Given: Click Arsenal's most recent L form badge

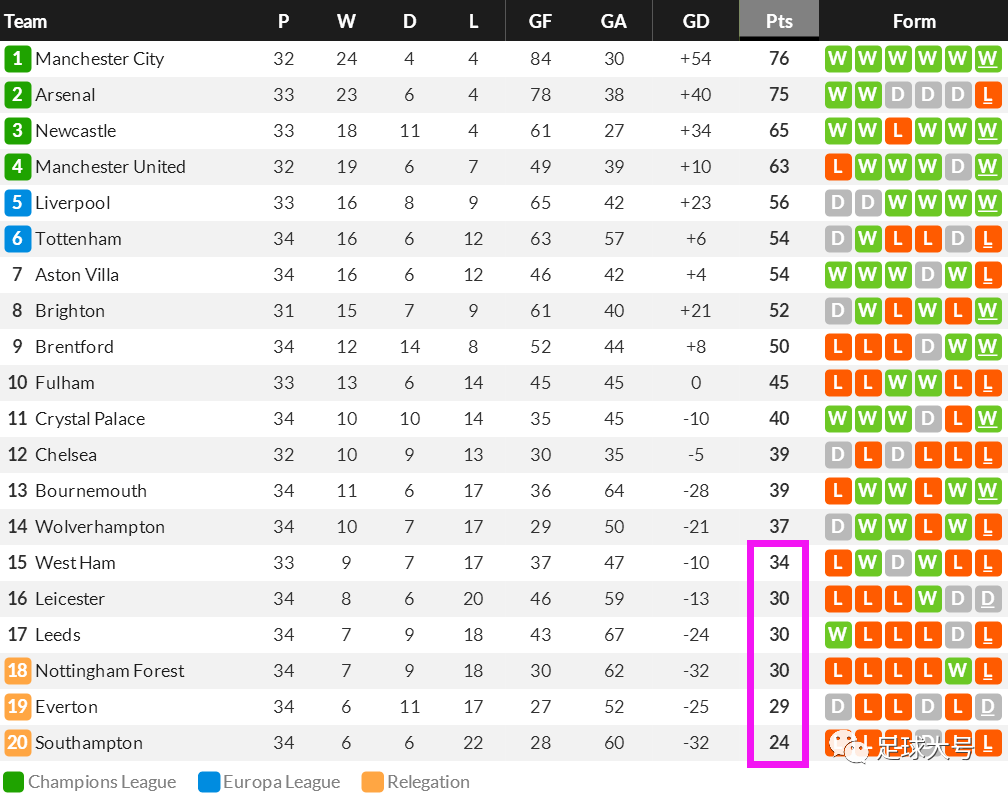Looking at the screenshot, I should coord(987,95).
